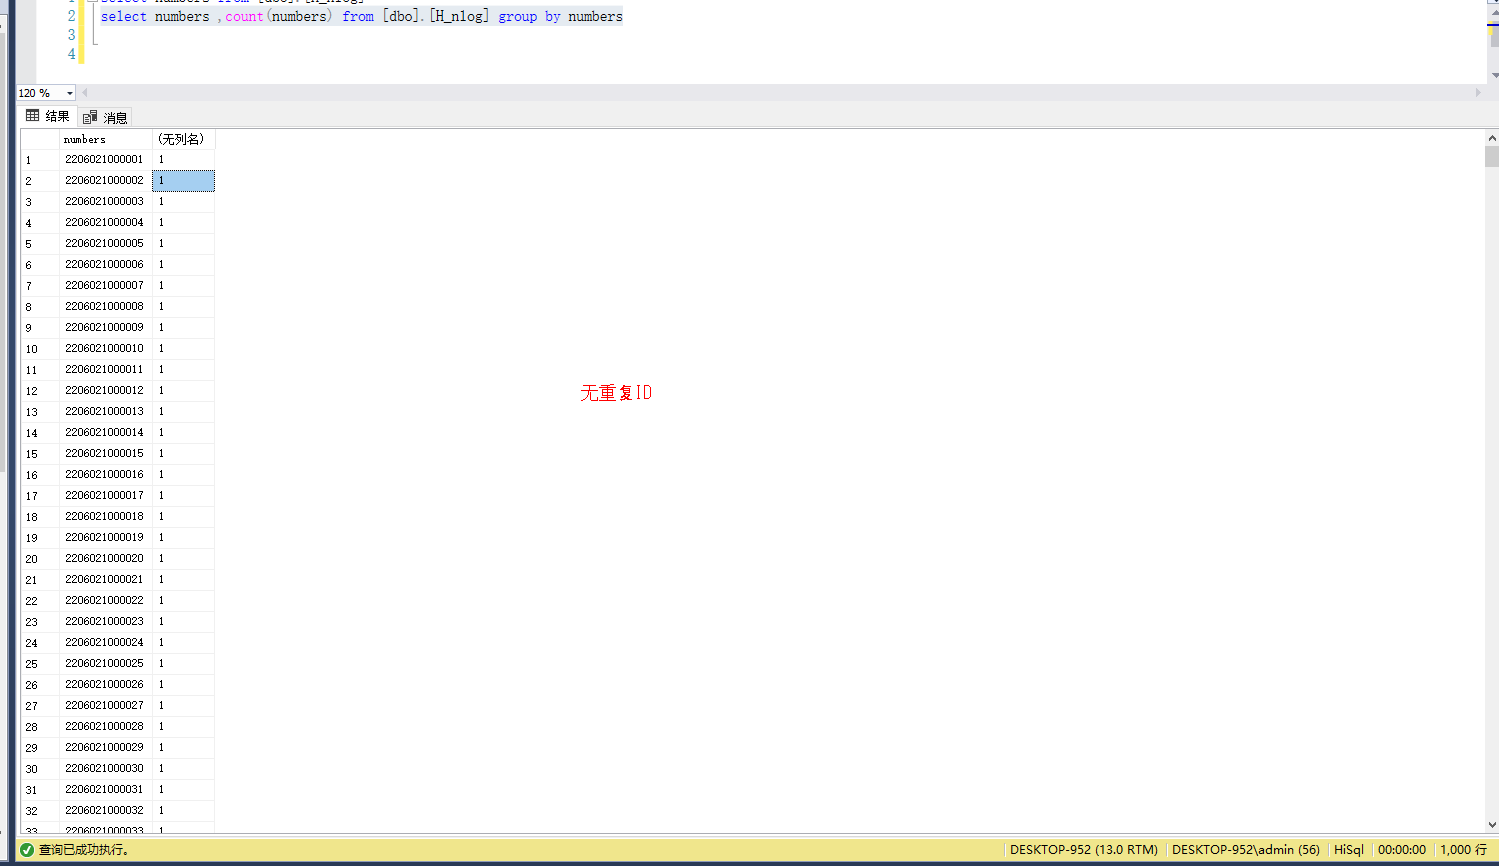Select cell 2206021000012
This screenshot has height=866, width=1499.
[106, 390]
